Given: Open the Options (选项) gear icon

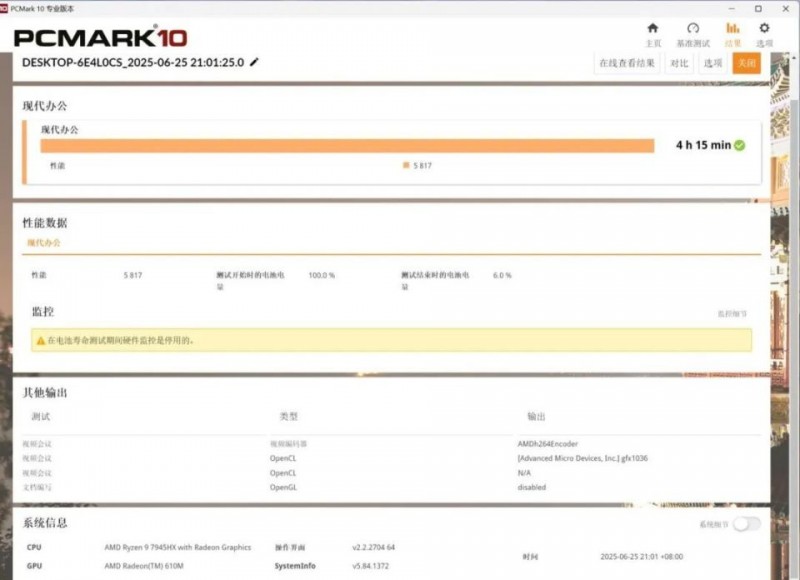Looking at the screenshot, I should [x=765, y=28].
